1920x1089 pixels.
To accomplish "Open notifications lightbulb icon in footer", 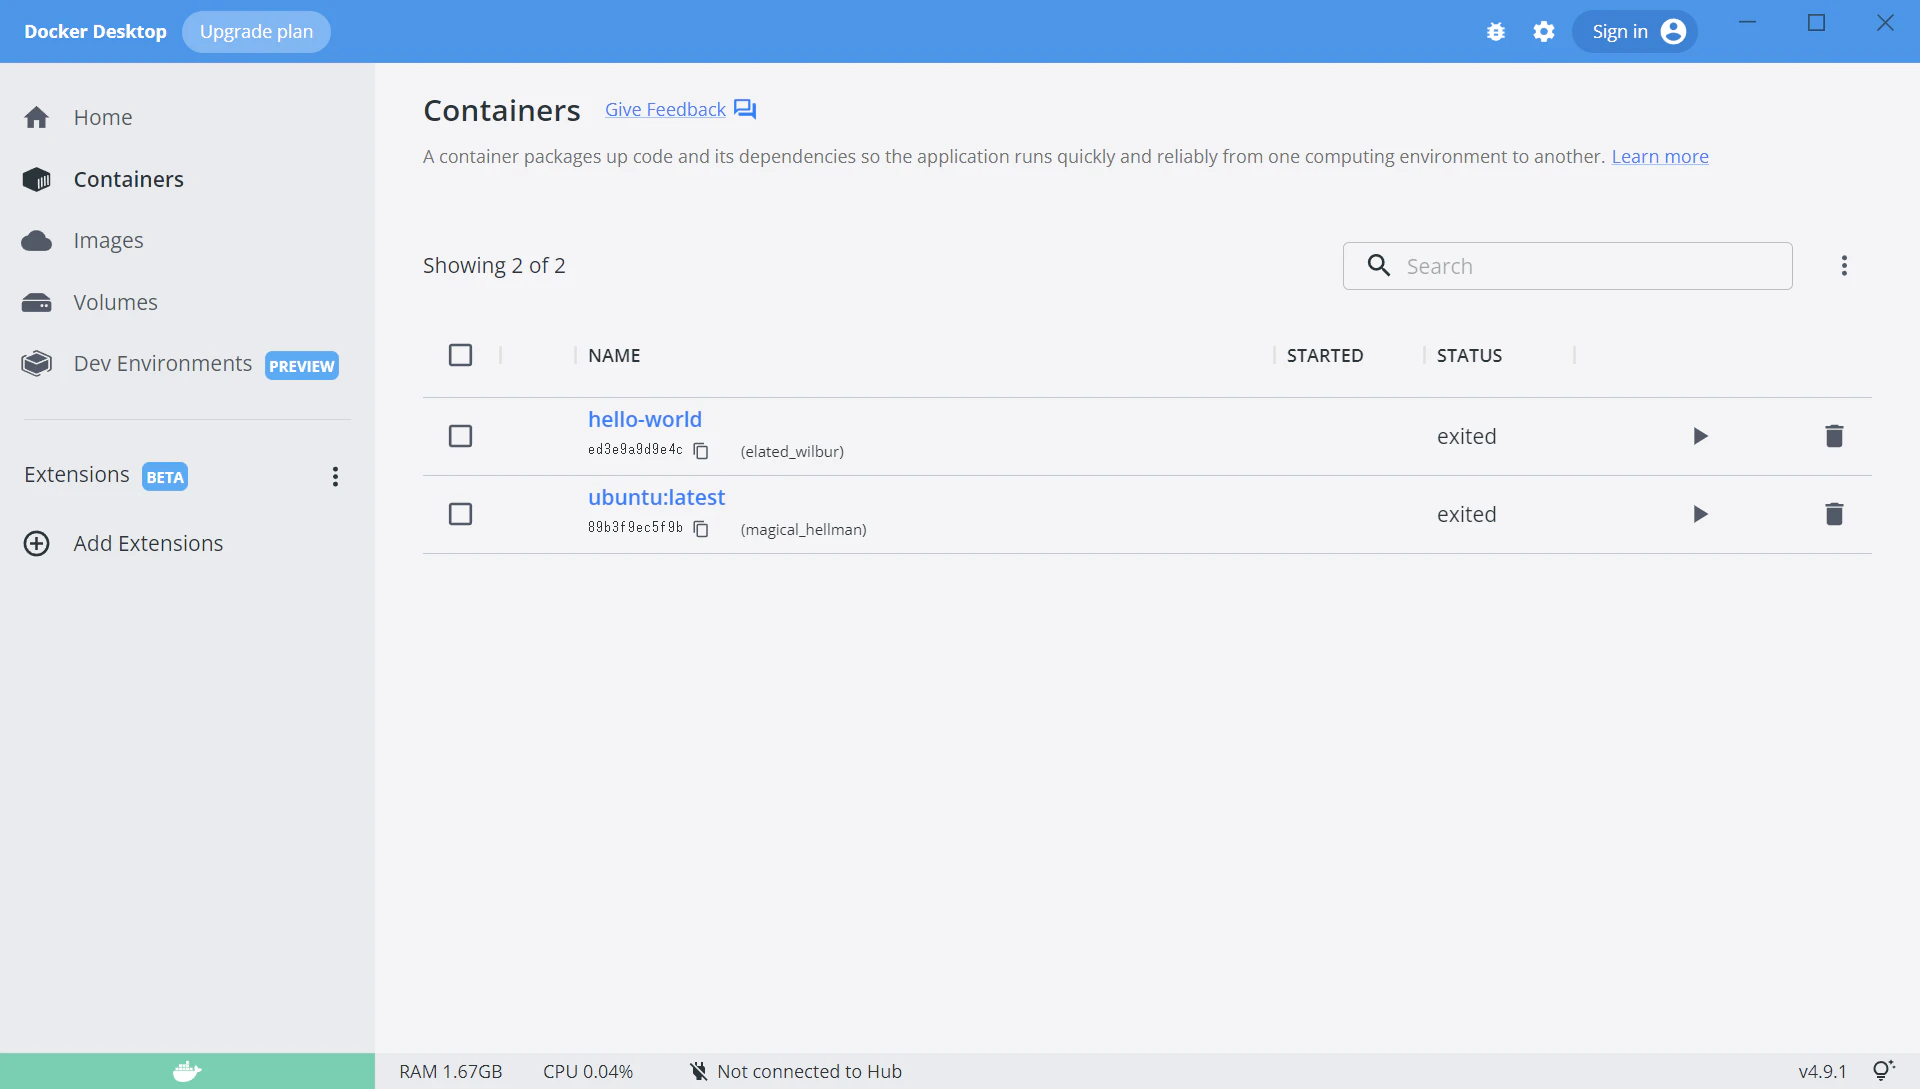I will pyautogui.click(x=1883, y=1071).
